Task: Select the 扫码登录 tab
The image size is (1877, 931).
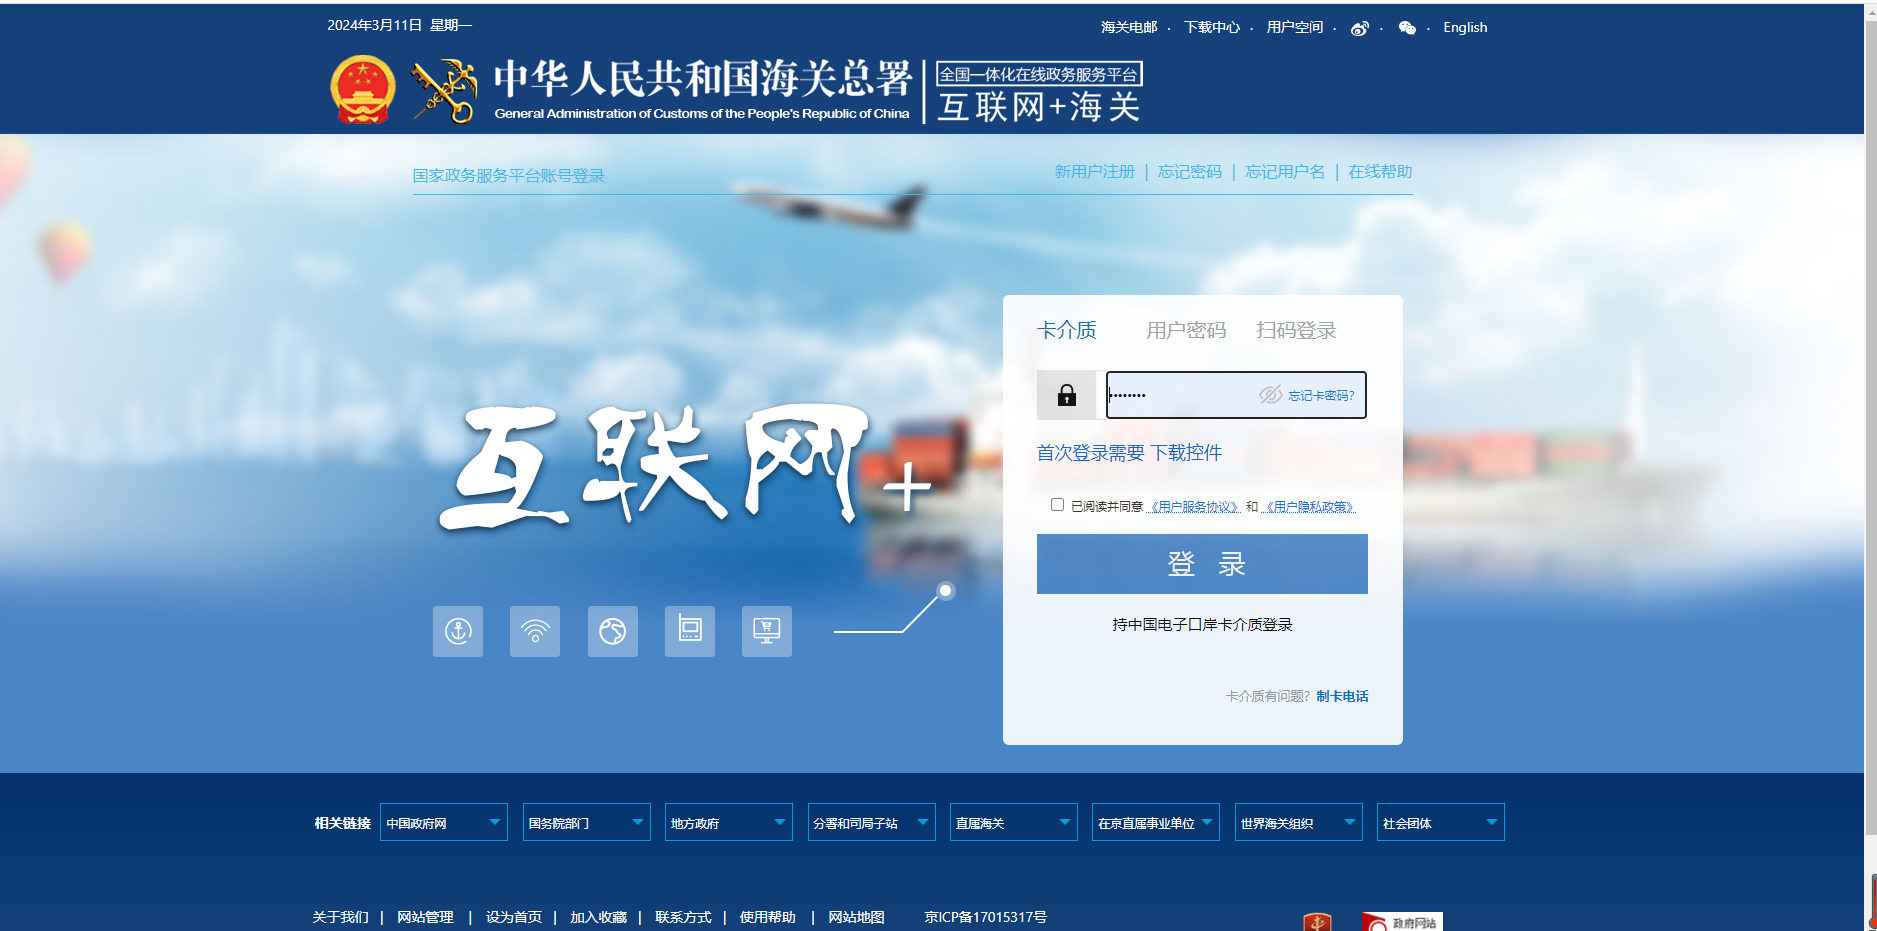Action: (1296, 330)
